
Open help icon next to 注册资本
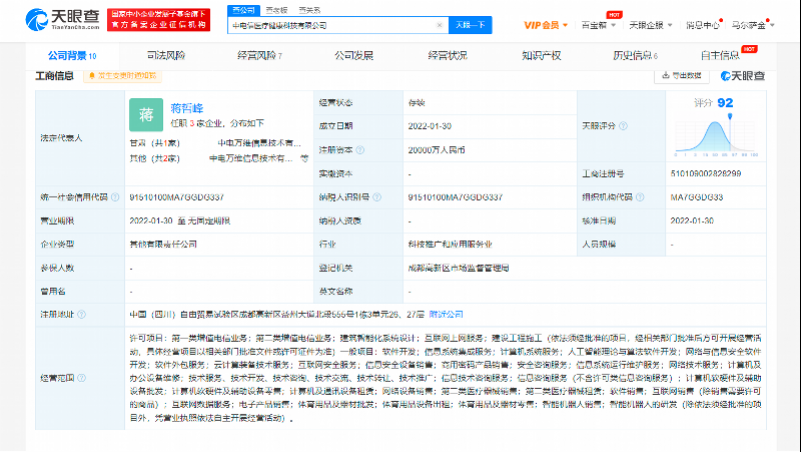coord(360,150)
